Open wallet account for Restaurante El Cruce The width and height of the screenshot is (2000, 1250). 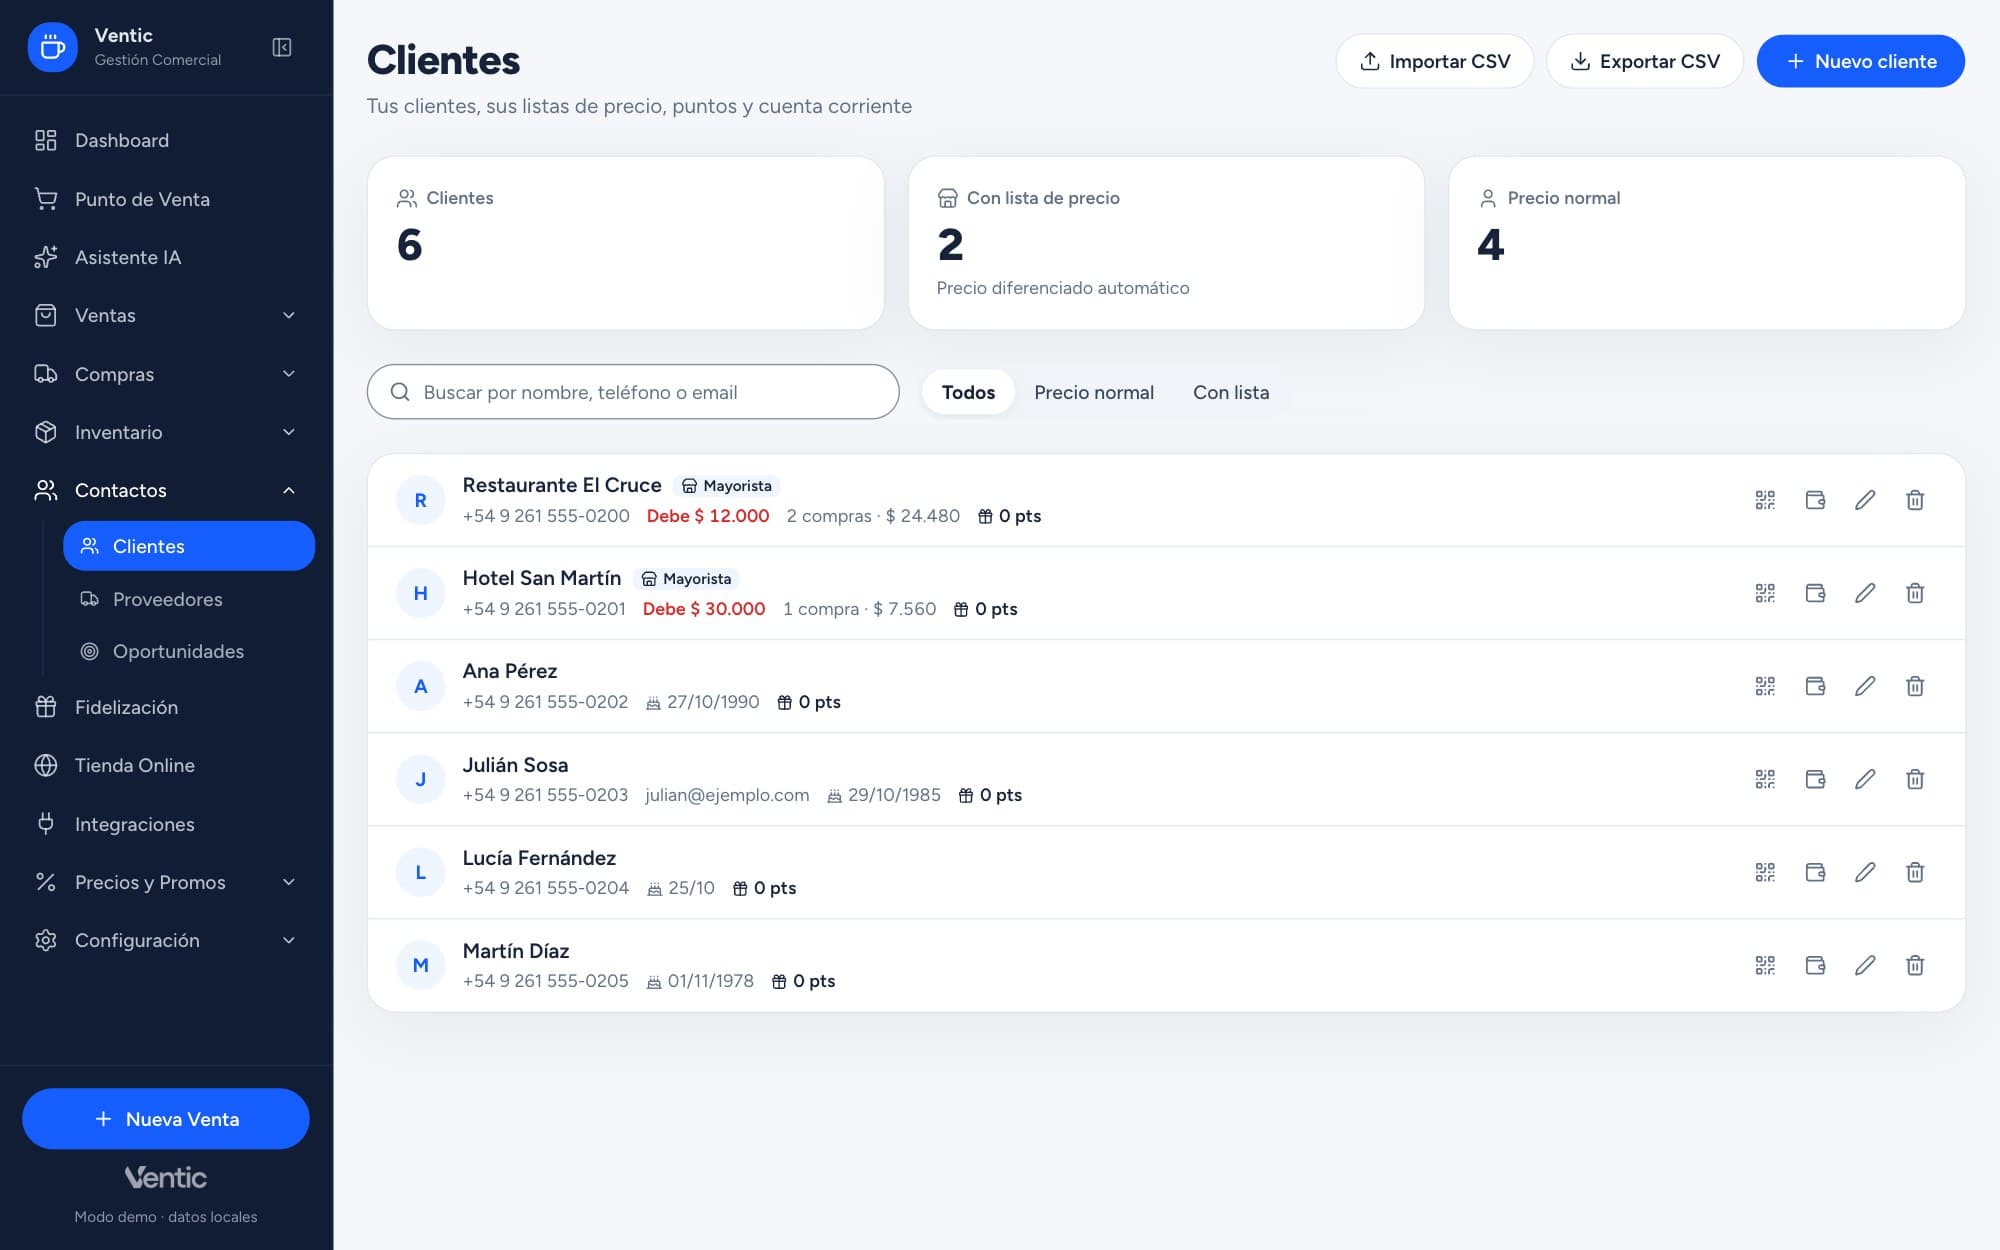tap(1815, 500)
